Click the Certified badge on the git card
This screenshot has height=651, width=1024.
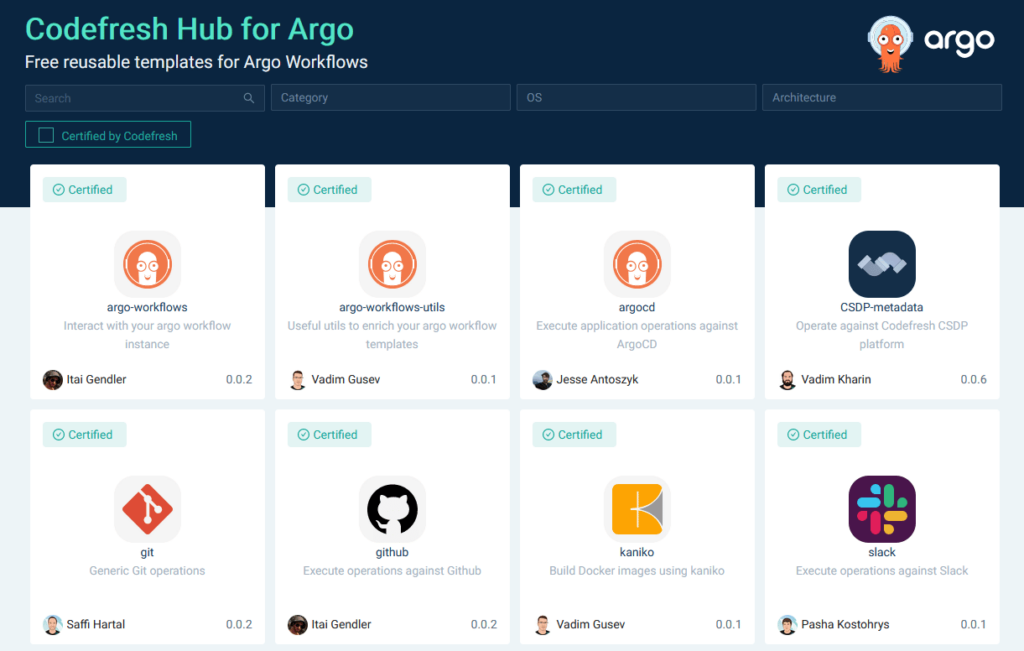coord(84,434)
